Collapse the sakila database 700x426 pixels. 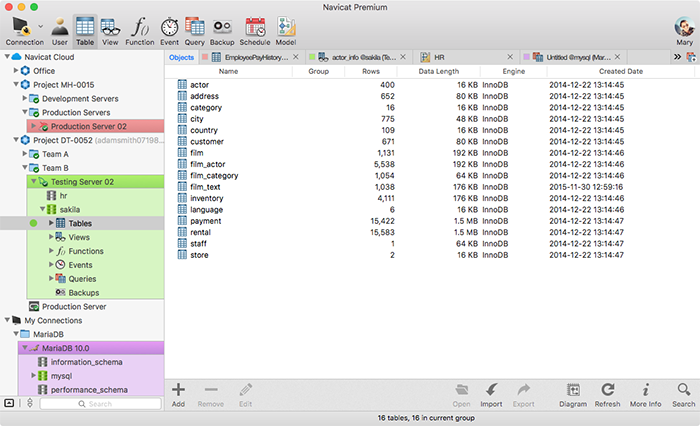click(x=42, y=209)
